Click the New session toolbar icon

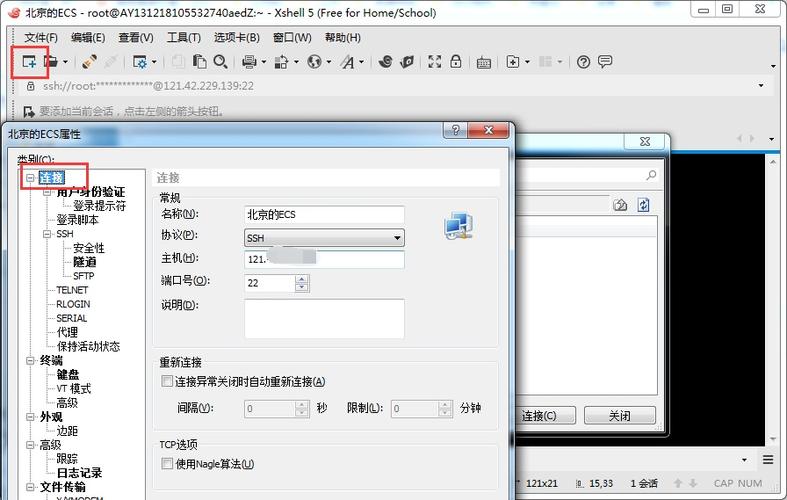[x=29, y=62]
